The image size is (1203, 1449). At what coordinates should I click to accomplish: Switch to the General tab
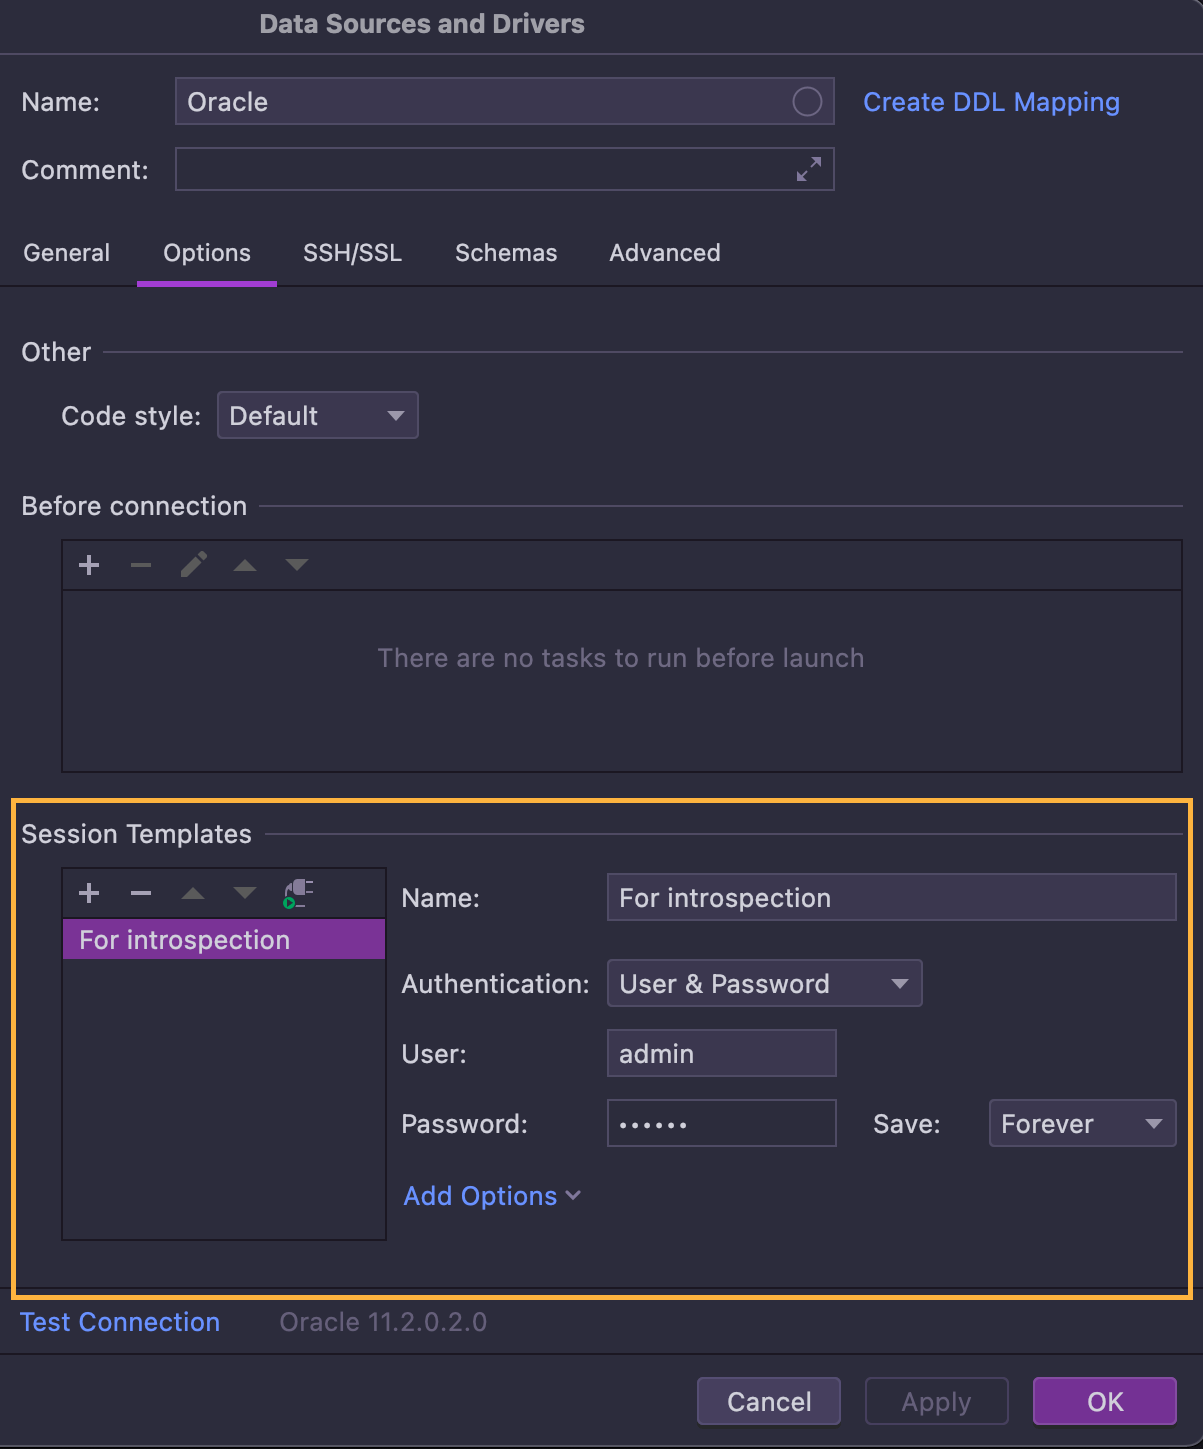pos(67,253)
